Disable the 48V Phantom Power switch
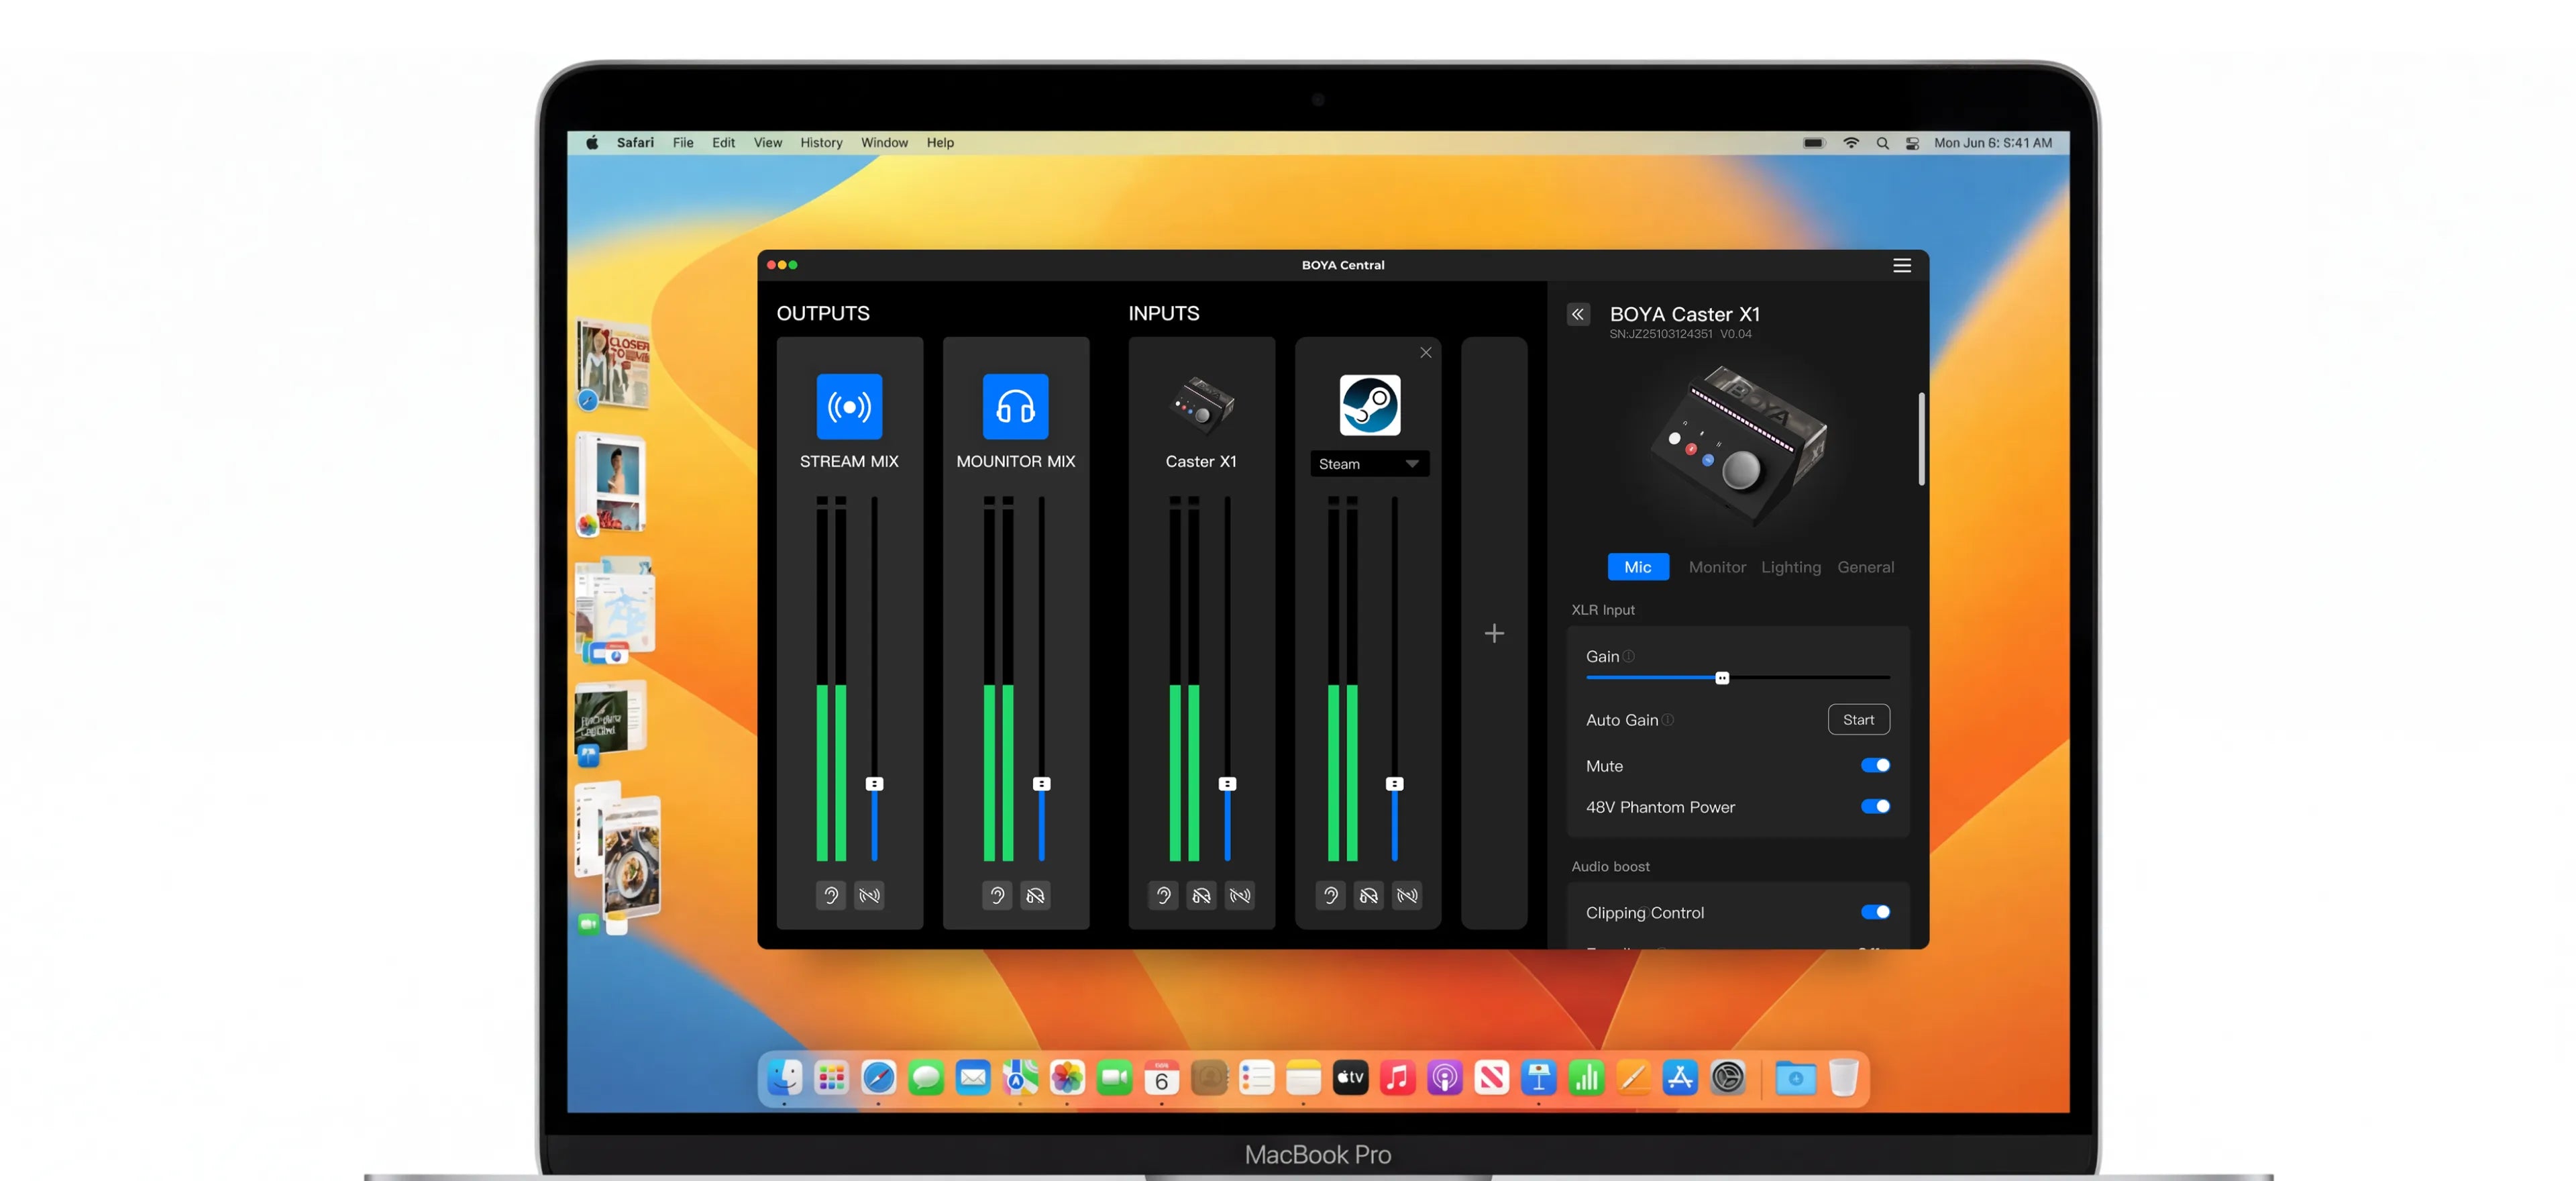Screen dimensions: 2576x1181 tap(1874, 806)
